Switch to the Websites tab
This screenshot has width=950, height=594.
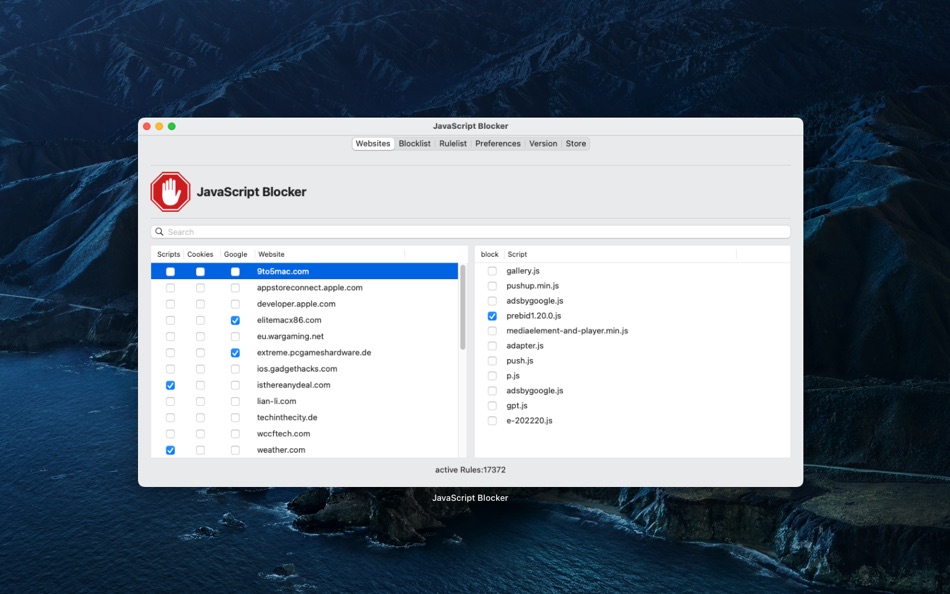click(373, 144)
